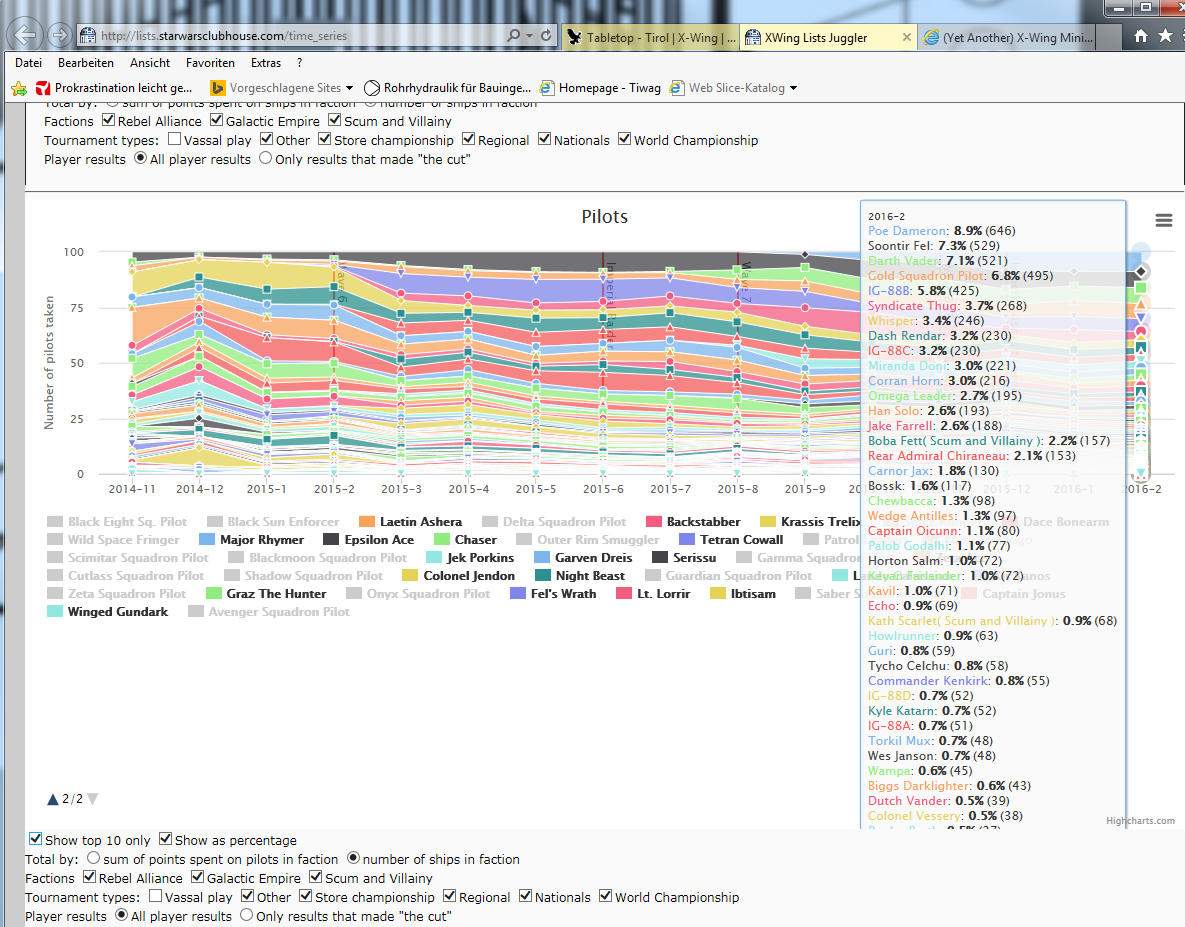Click the refresh icon in address bar
Viewport: 1185px width, 927px height.
546,35
